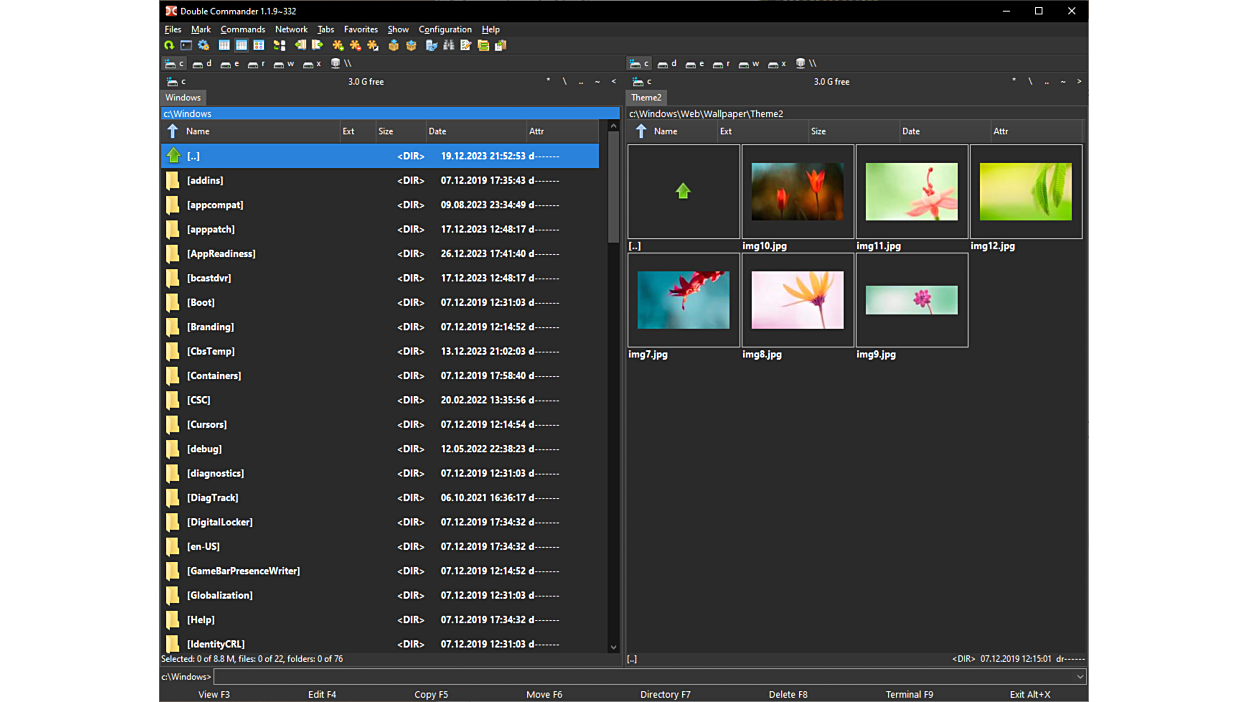The image size is (1248, 702).
Task: Click the Unselect group asterisk minus icon
Action: 355,46
